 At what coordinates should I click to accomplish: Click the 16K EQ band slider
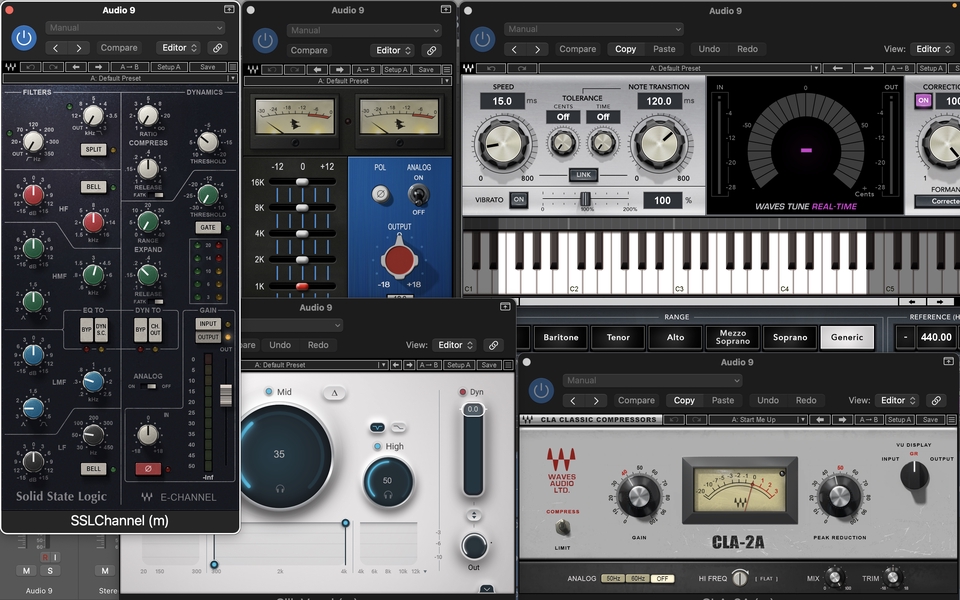click(x=302, y=182)
